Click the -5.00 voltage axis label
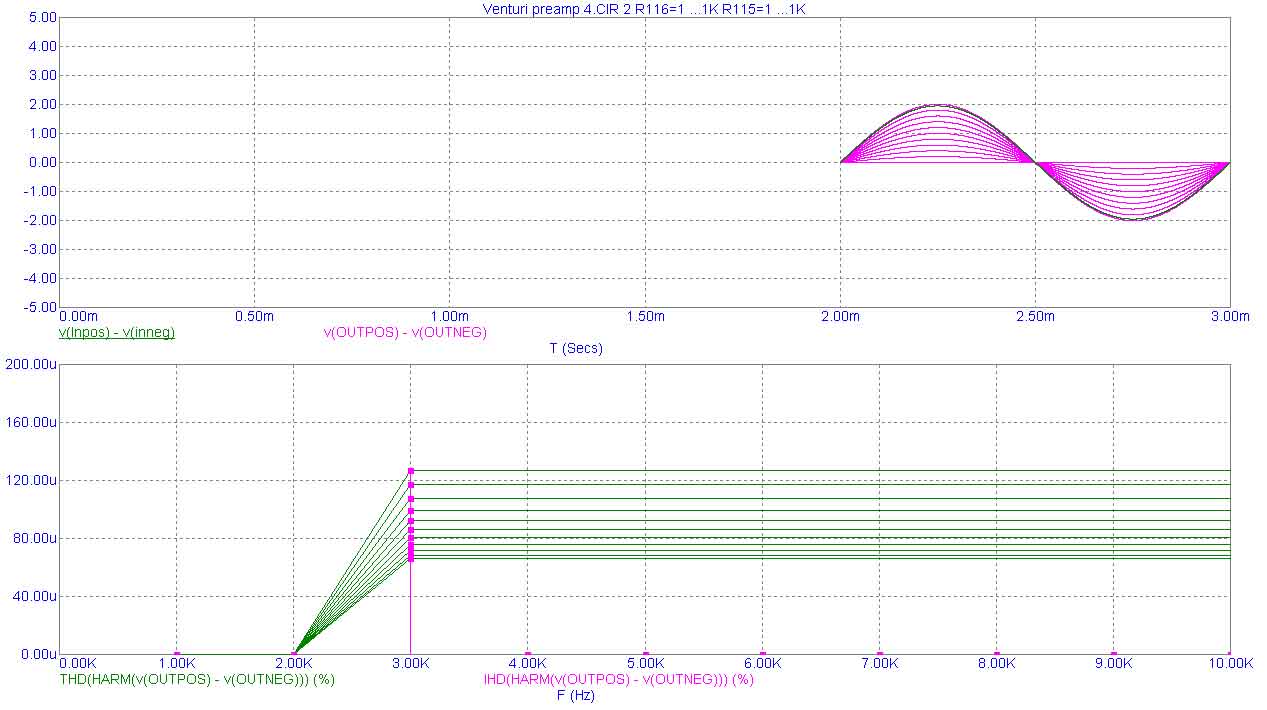The image size is (1267, 710). (x=40, y=307)
